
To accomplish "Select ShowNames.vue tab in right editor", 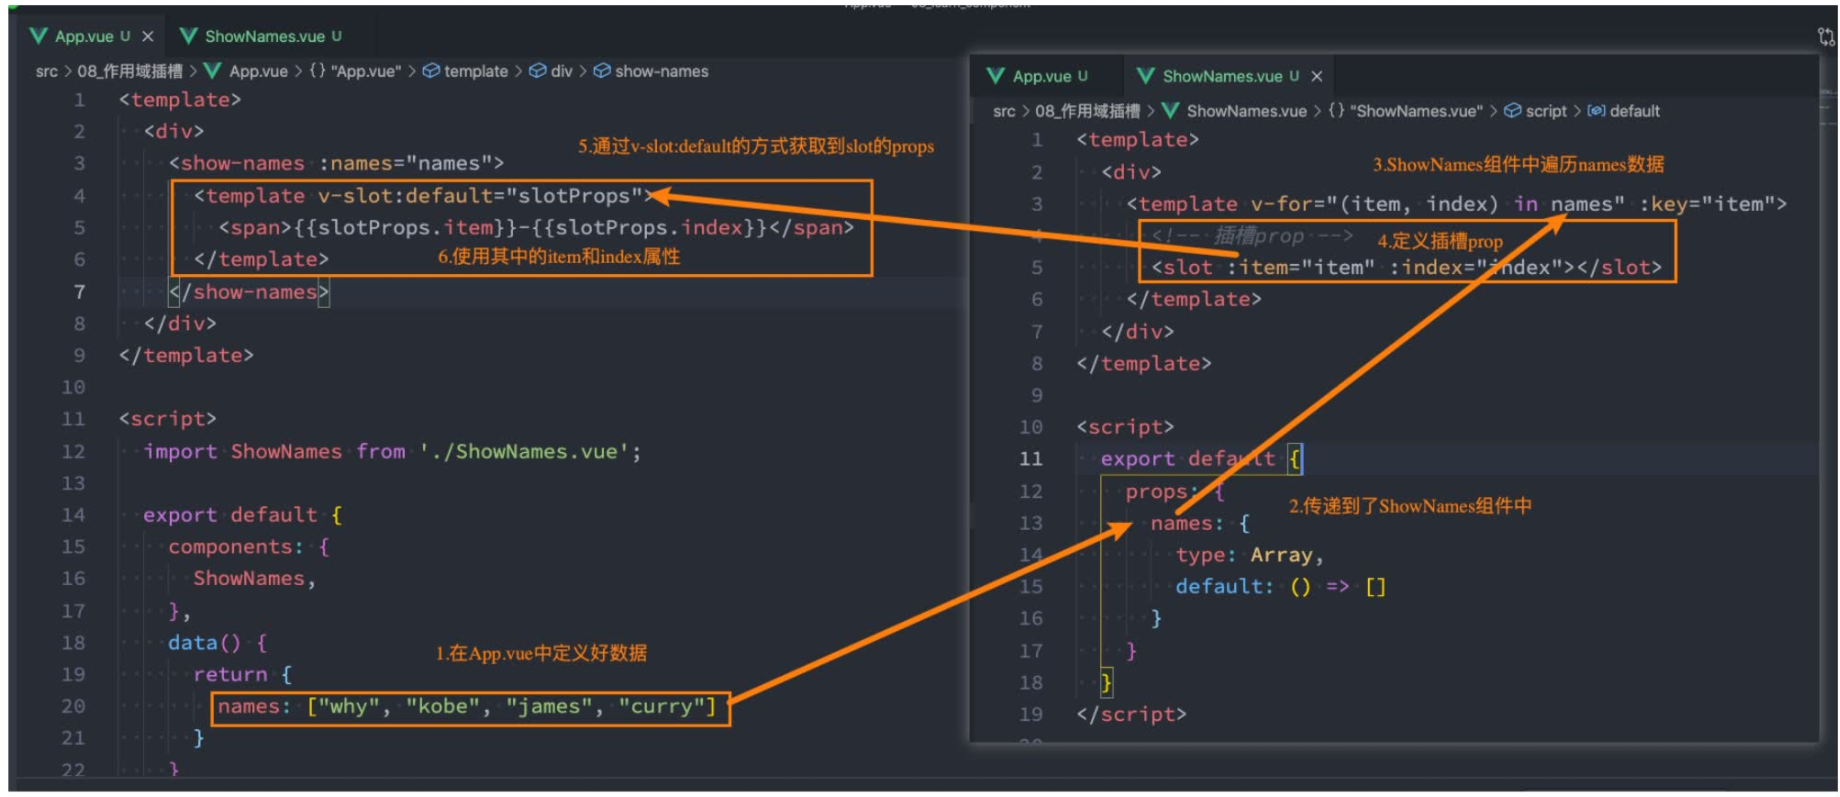I will (x=1222, y=76).
